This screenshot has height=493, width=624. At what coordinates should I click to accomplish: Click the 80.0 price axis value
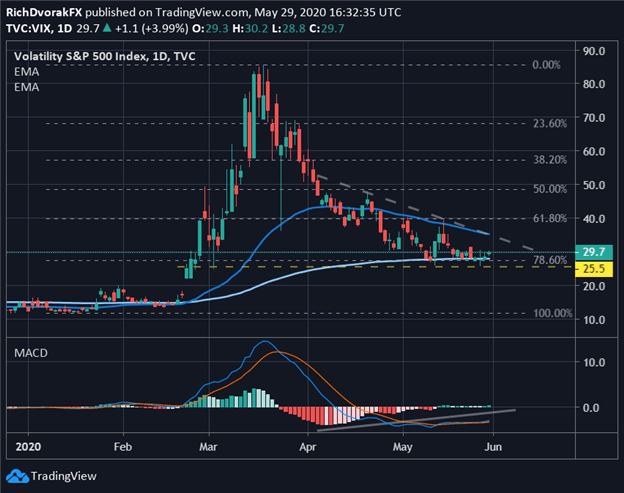click(594, 84)
